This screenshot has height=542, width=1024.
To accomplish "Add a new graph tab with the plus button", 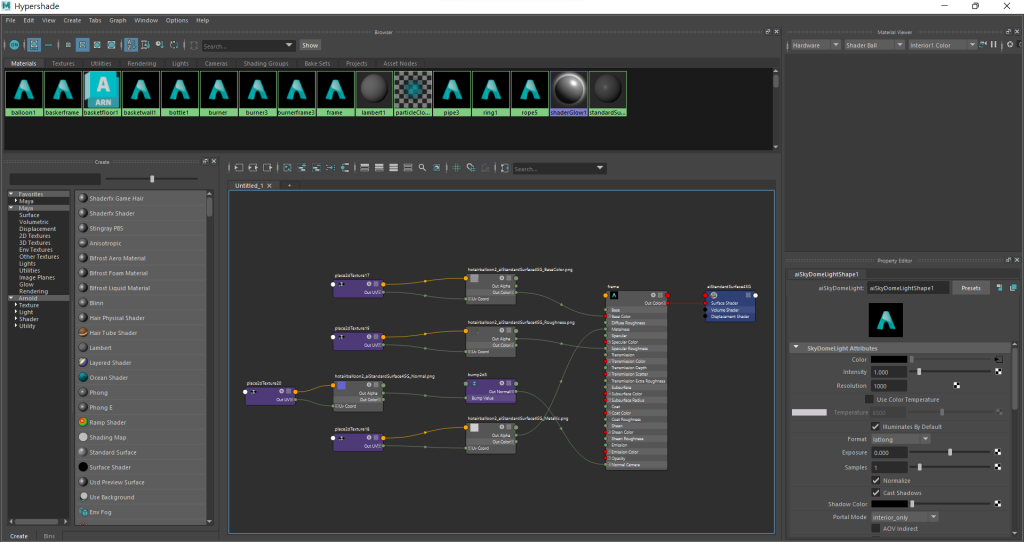I will (x=289, y=185).
